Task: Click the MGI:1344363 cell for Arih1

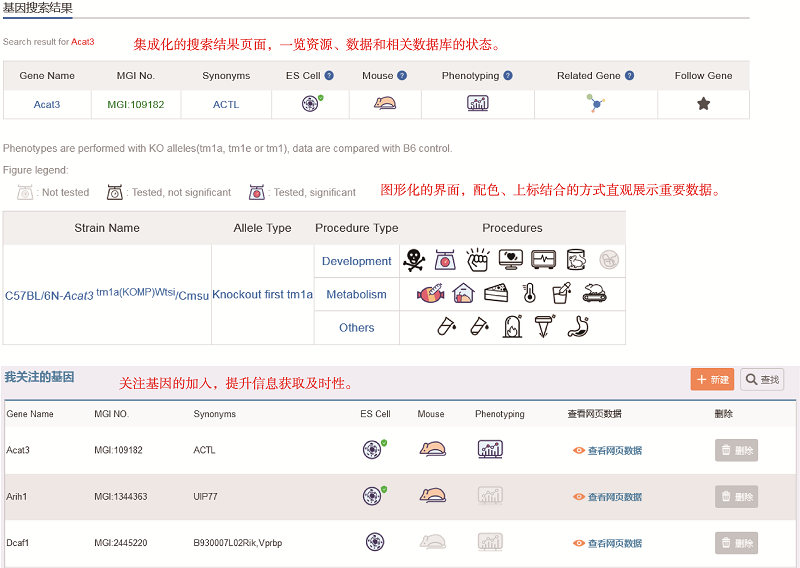Action: [120, 497]
